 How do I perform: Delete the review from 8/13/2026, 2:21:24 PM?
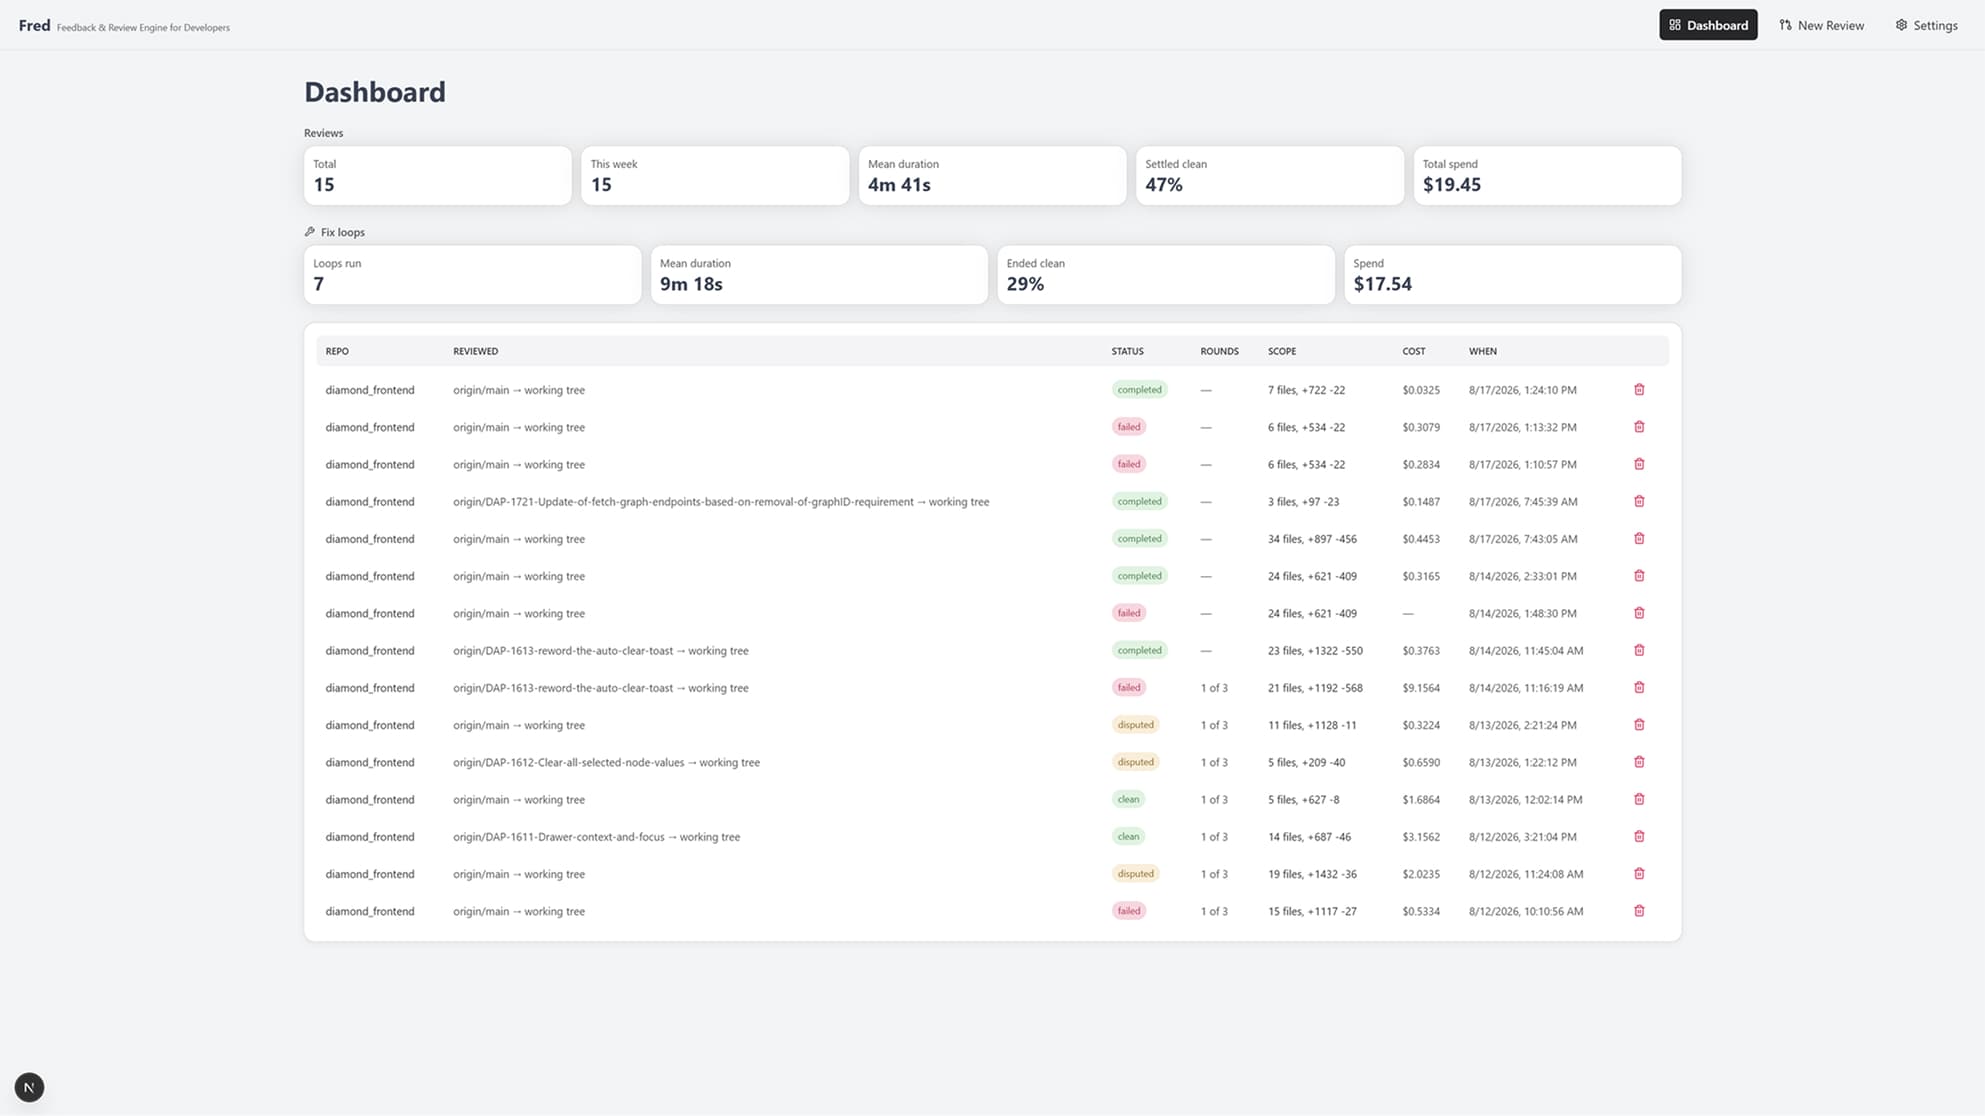[1639, 725]
